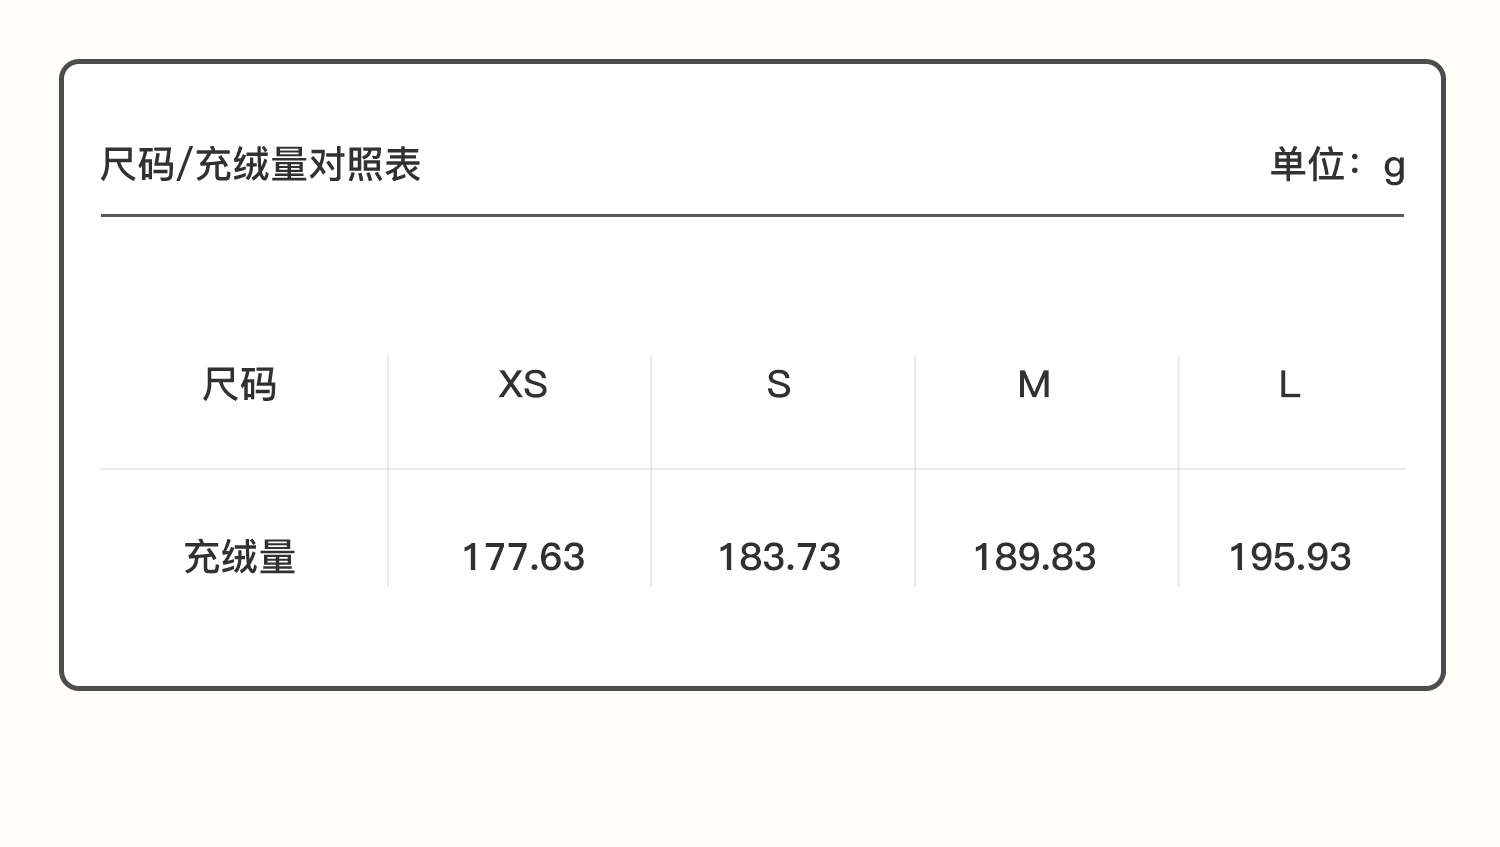1500x847 pixels.
Task: Click the 177.63 fill weight value
Action: tap(522, 557)
